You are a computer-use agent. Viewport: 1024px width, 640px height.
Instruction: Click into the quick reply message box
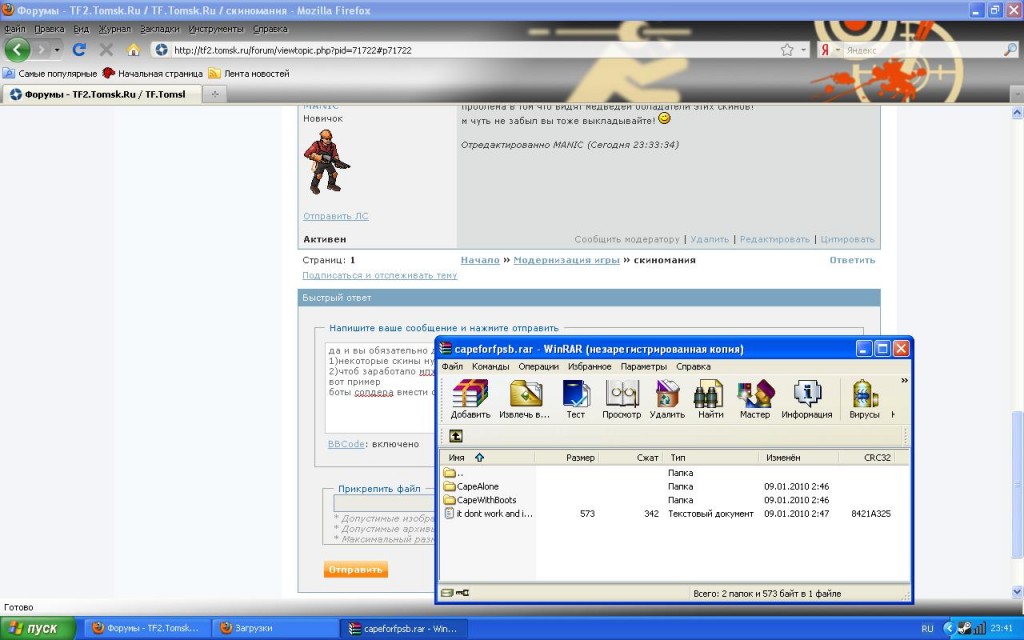coord(380,387)
